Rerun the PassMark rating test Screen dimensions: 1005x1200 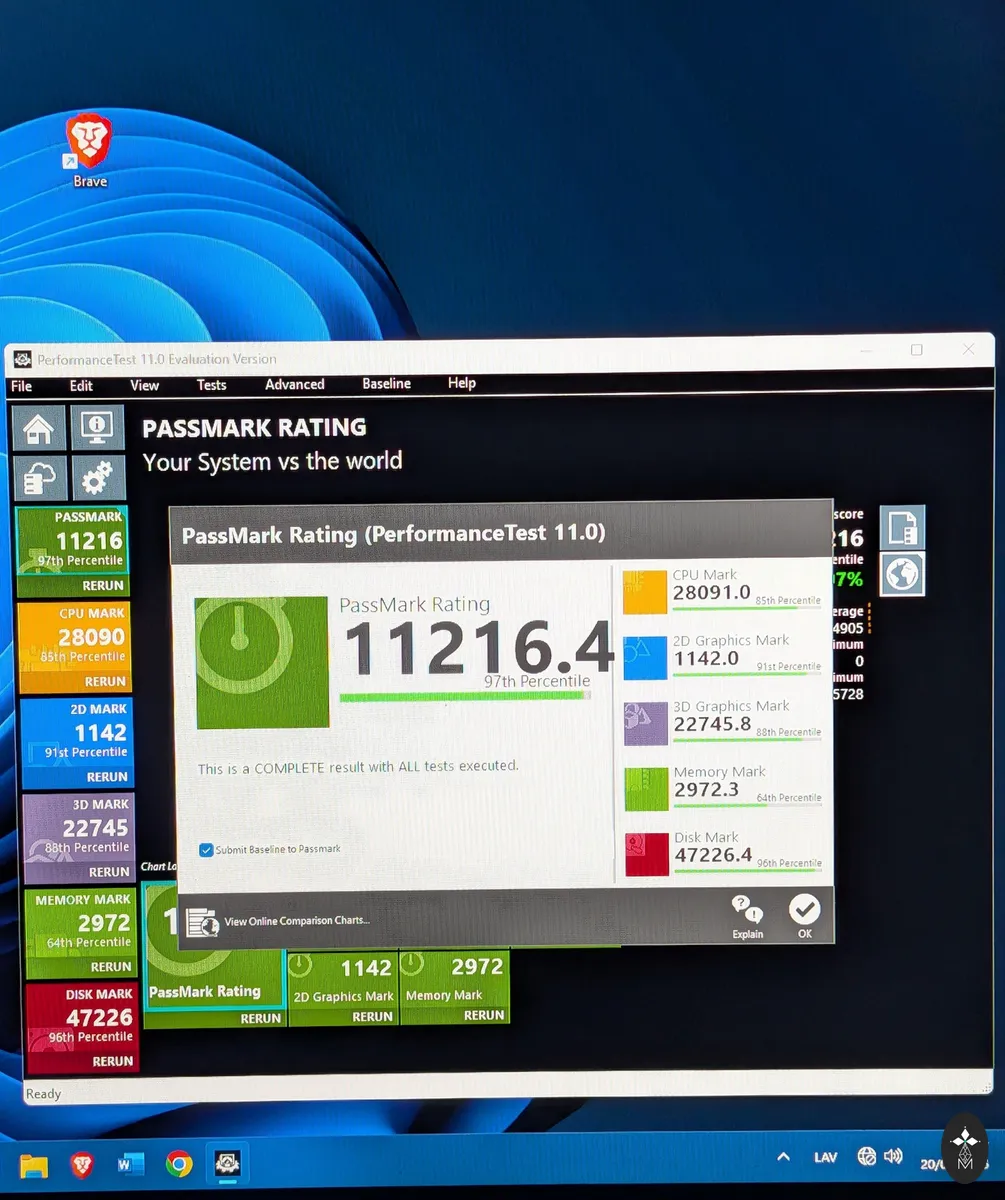(104, 585)
